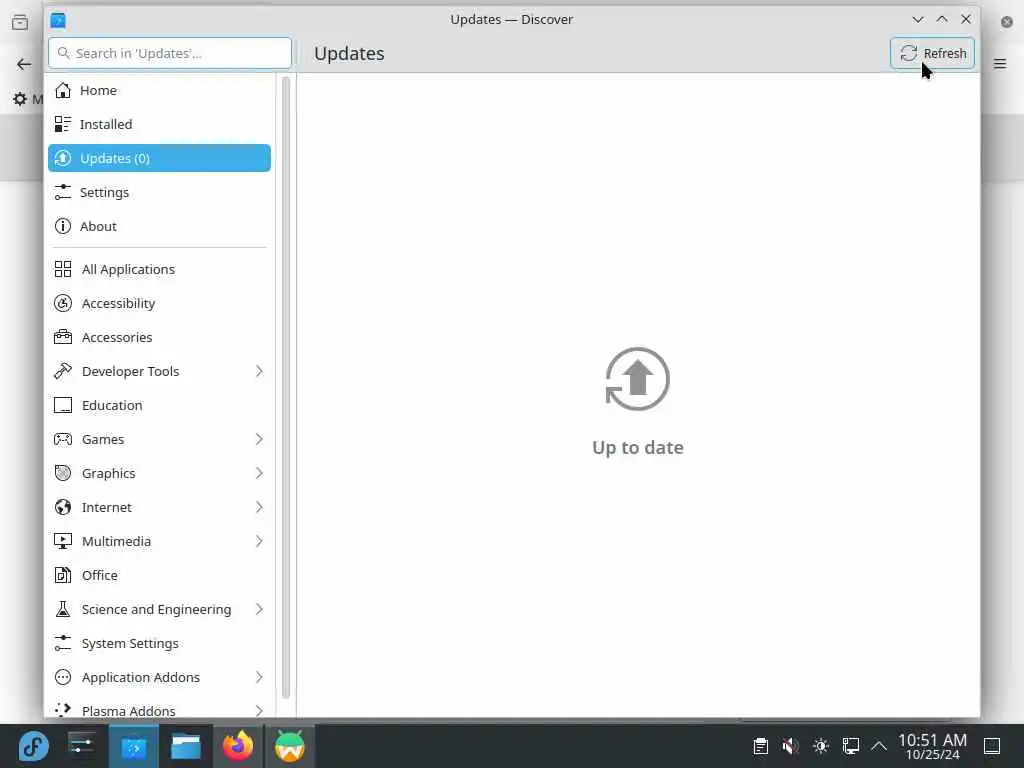1024x768 pixels.
Task: Click the Refresh button
Action: [x=932, y=53]
